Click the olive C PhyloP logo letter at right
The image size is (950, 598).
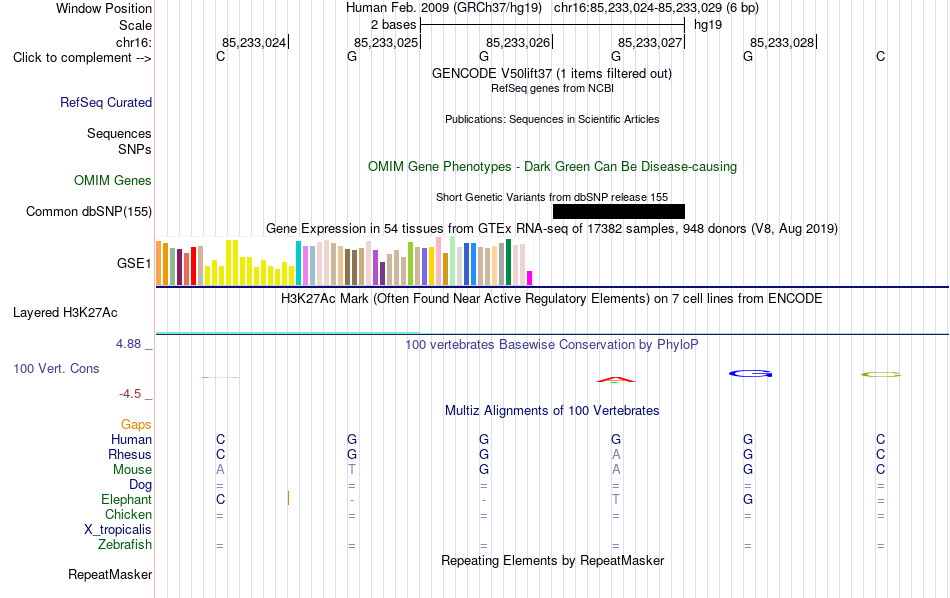tap(881, 374)
